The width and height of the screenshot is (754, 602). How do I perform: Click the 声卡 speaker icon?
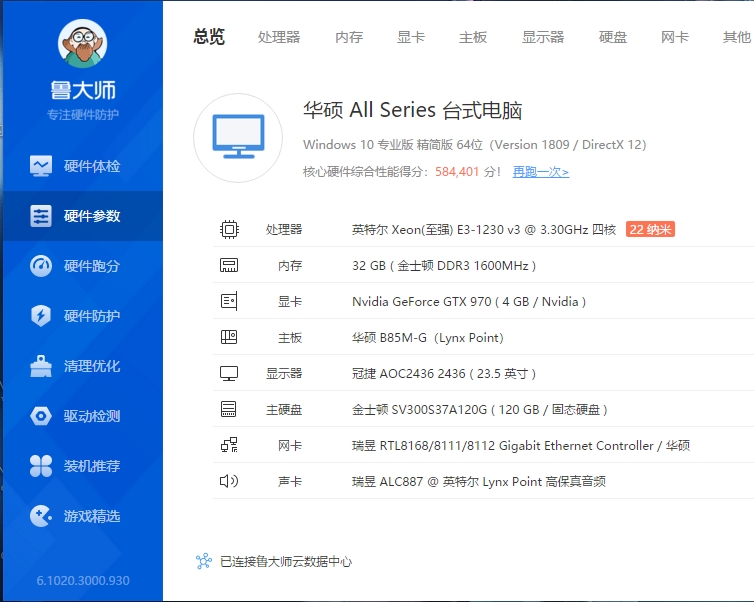(229, 481)
